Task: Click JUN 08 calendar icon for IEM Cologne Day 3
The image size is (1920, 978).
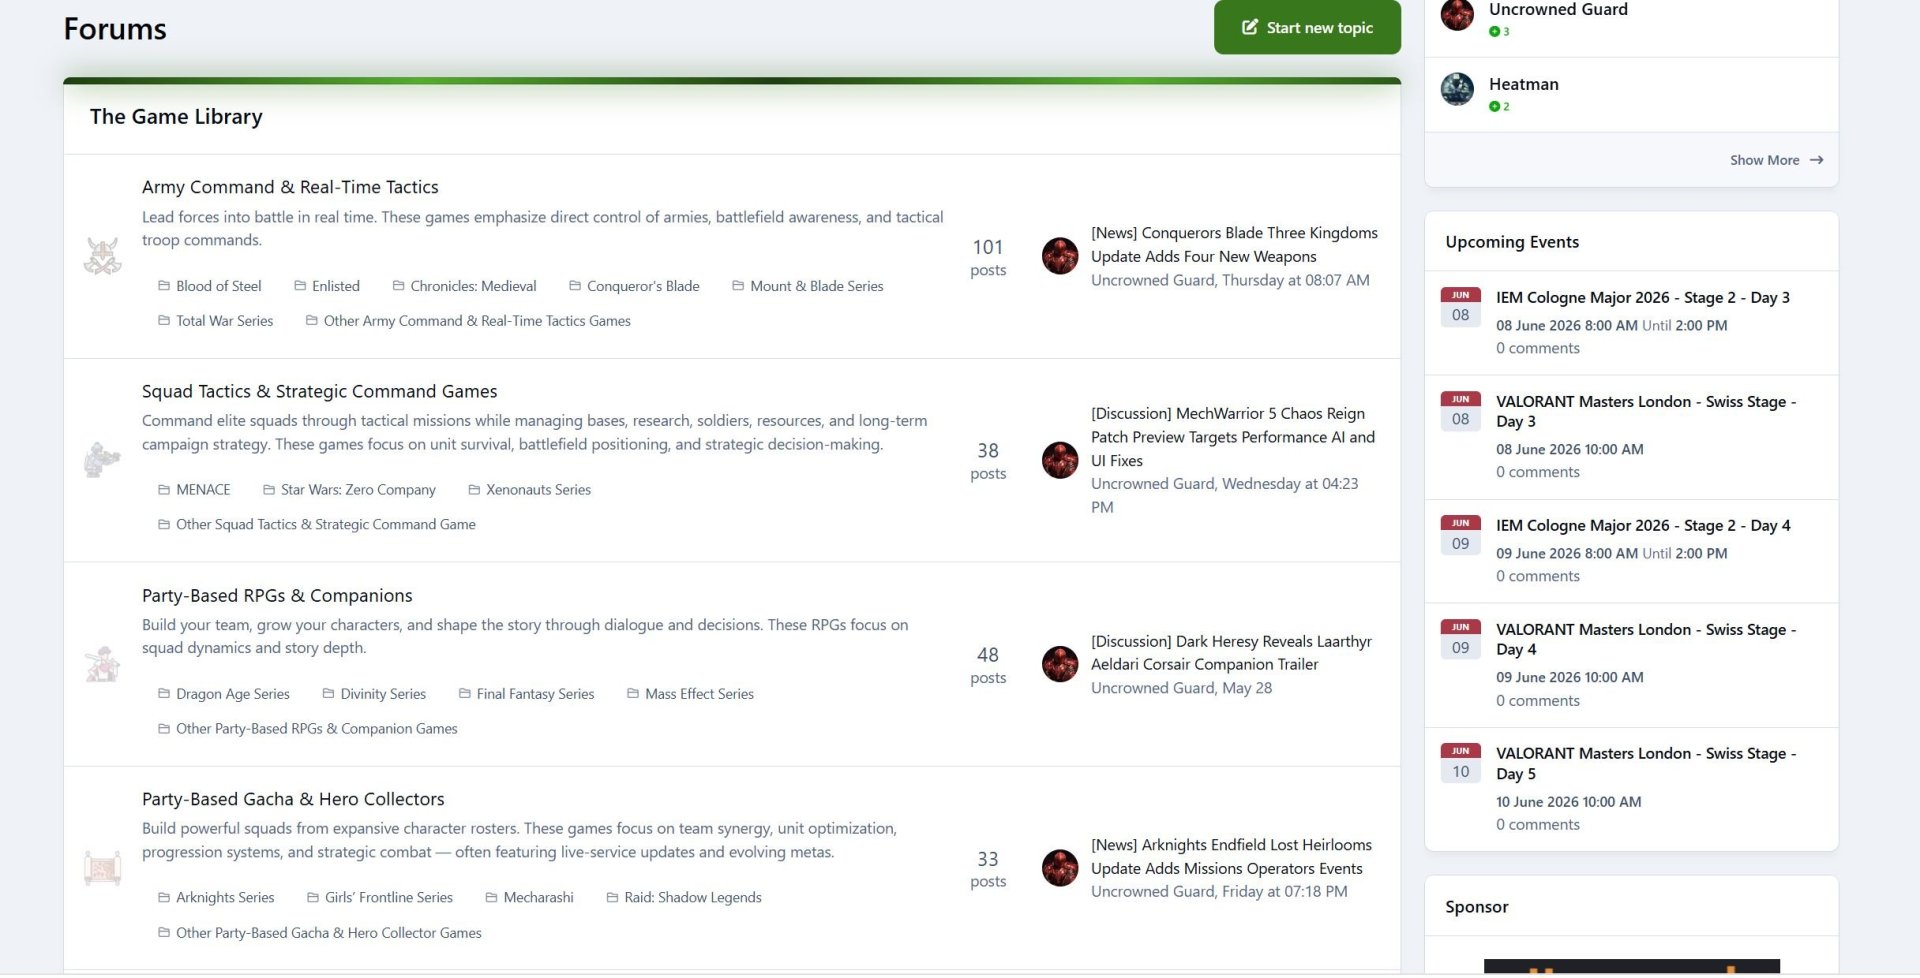Action: [1460, 307]
